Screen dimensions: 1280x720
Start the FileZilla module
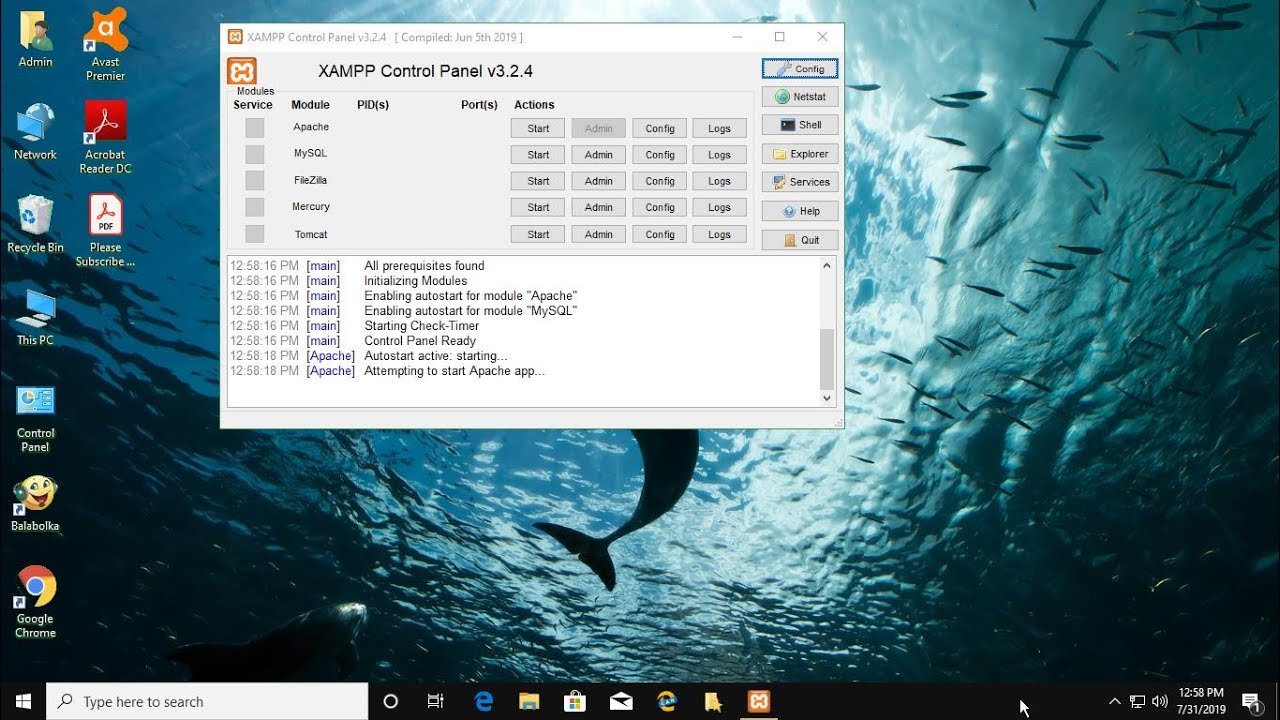click(x=538, y=181)
